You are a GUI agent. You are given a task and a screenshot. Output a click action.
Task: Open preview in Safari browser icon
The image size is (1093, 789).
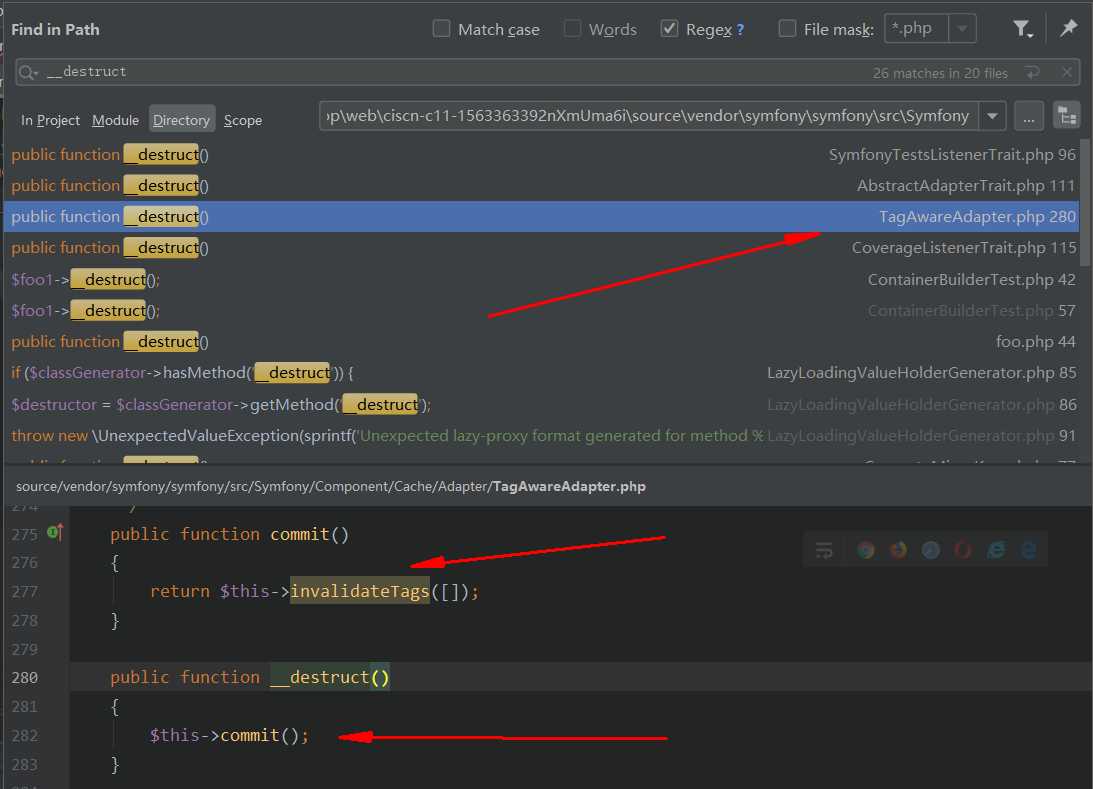931,550
